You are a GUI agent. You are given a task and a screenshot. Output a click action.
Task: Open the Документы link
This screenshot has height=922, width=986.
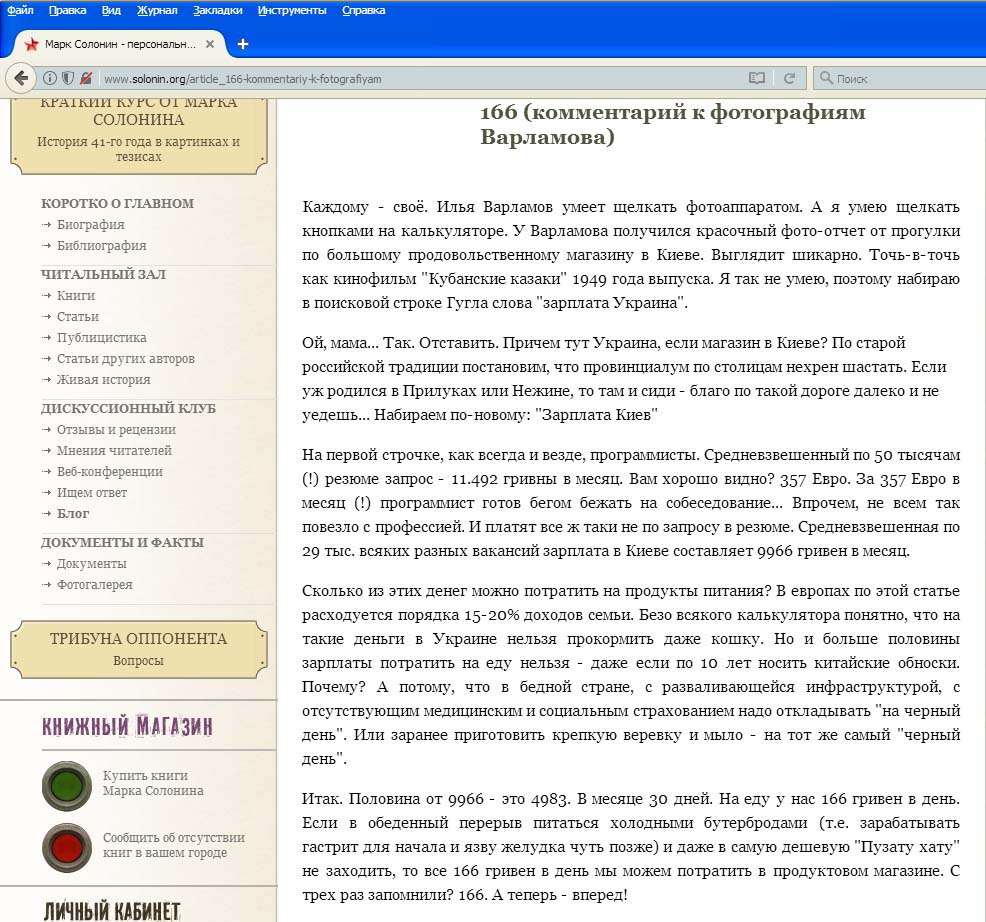(92, 564)
